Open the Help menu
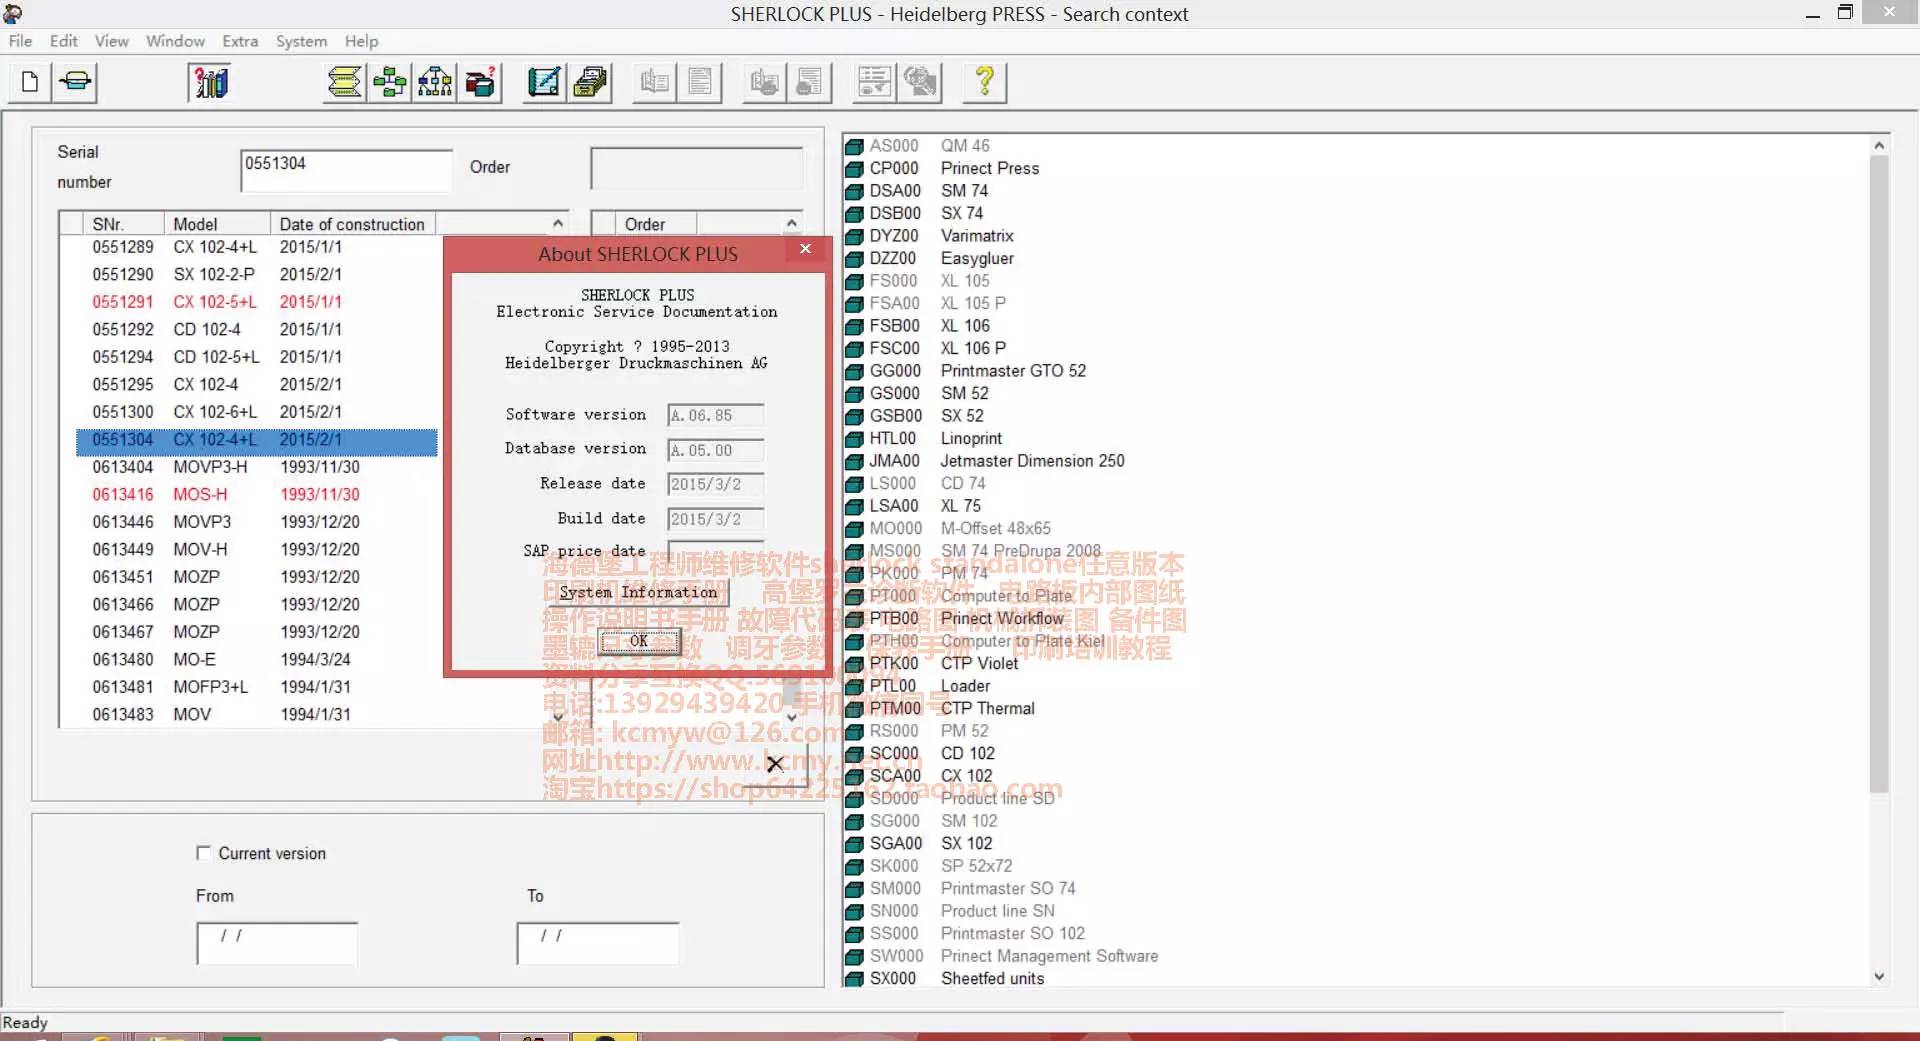Image resolution: width=1920 pixels, height=1041 pixels. click(x=362, y=41)
